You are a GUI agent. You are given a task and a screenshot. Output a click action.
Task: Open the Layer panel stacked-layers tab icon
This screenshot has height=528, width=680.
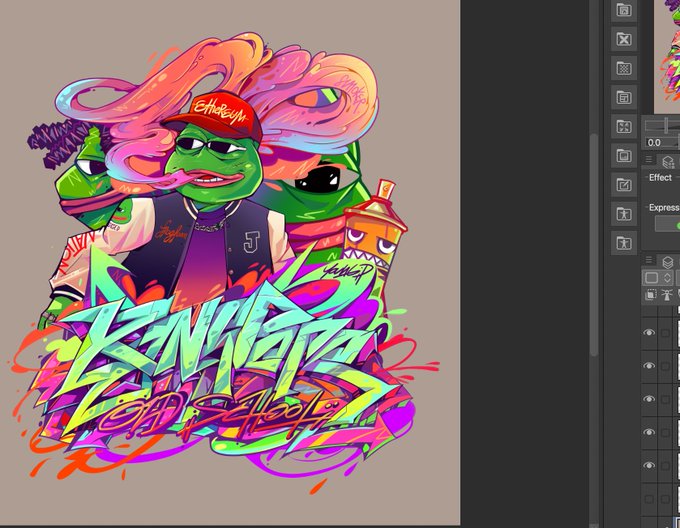click(x=668, y=262)
